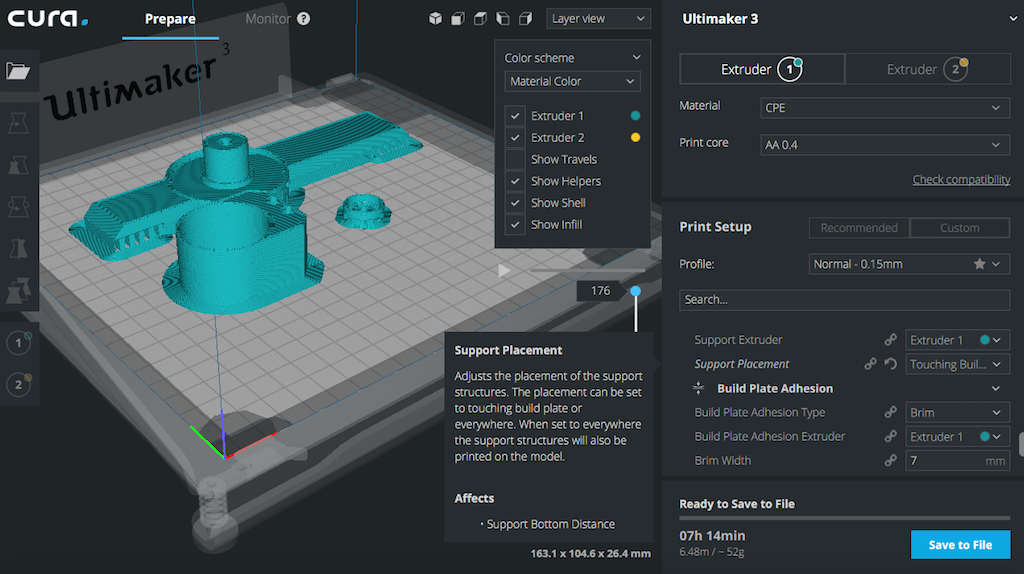Viewport: 1024px width, 574px height.
Task: Open the Material CPE dropdown
Action: pyautogui.click(x=885, y=108)
